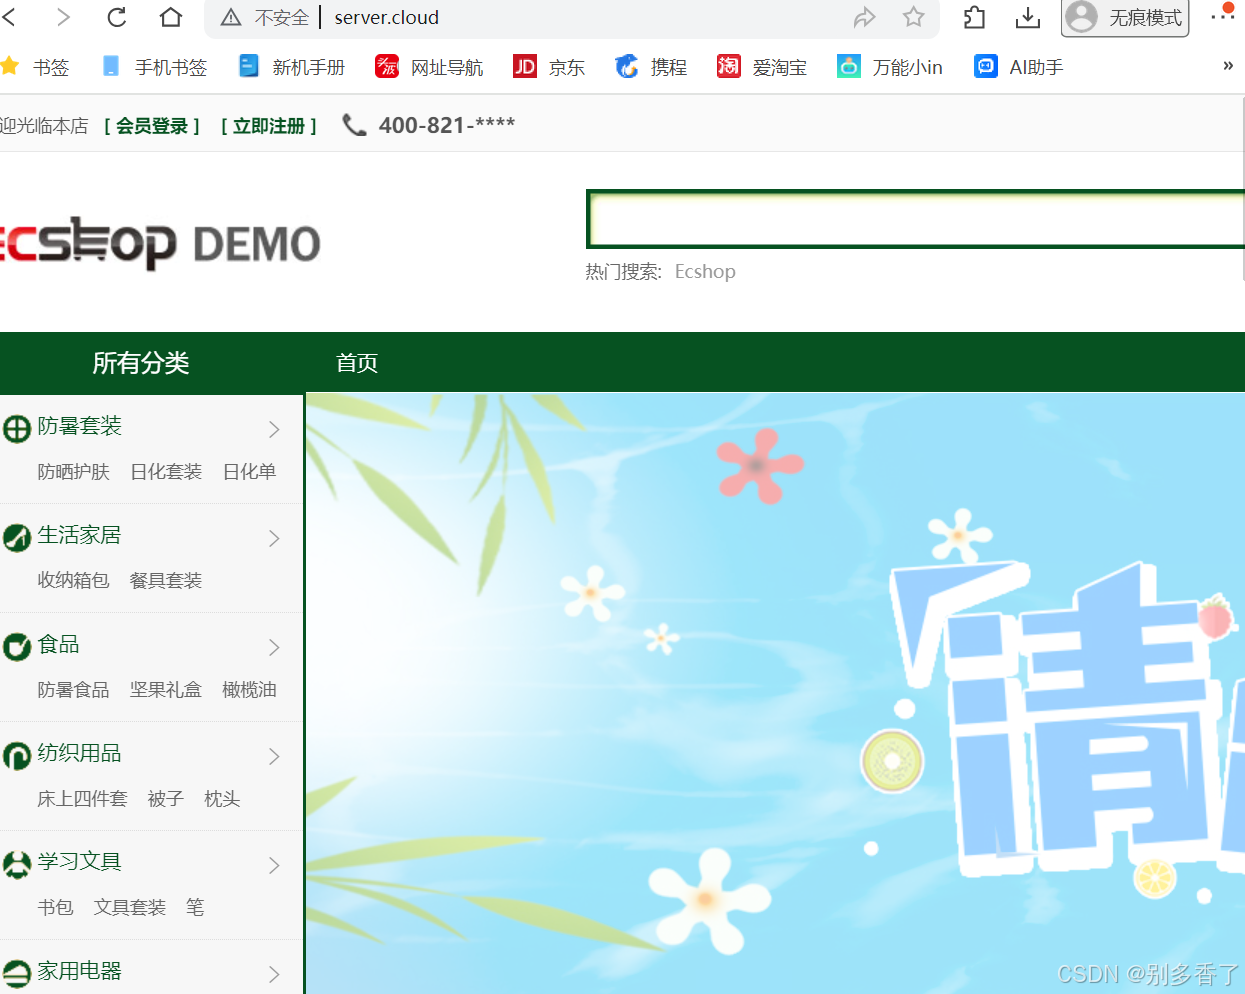Click the browser forward arrow
The width and height of the screenshot is (1245, 994).
[63, 17]
